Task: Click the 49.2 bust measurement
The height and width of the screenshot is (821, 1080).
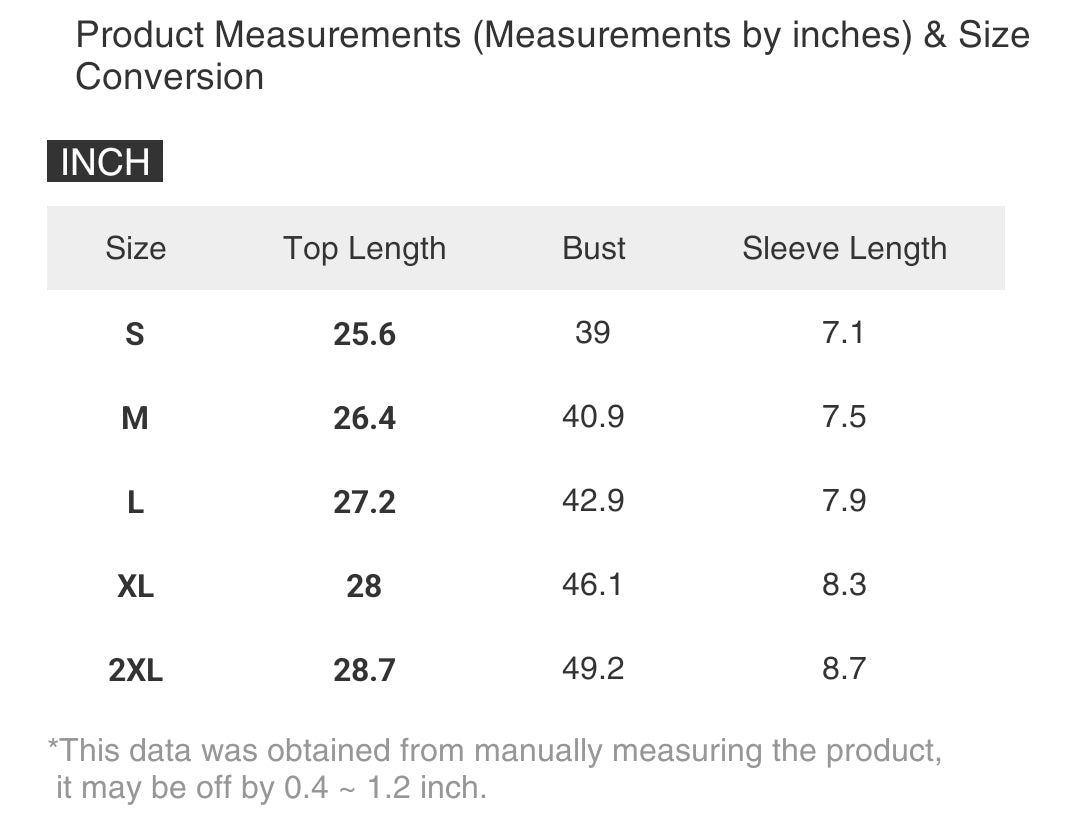Action: point(593,668)
